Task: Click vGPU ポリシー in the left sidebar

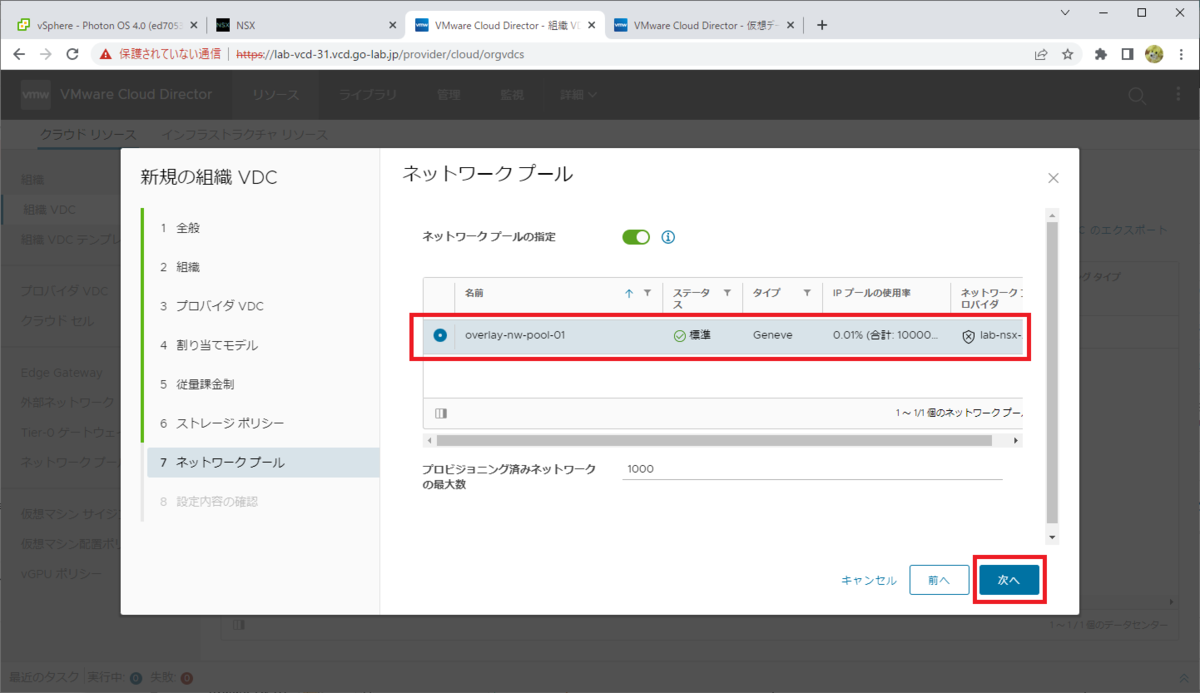Action: click(x=61, y=573)
